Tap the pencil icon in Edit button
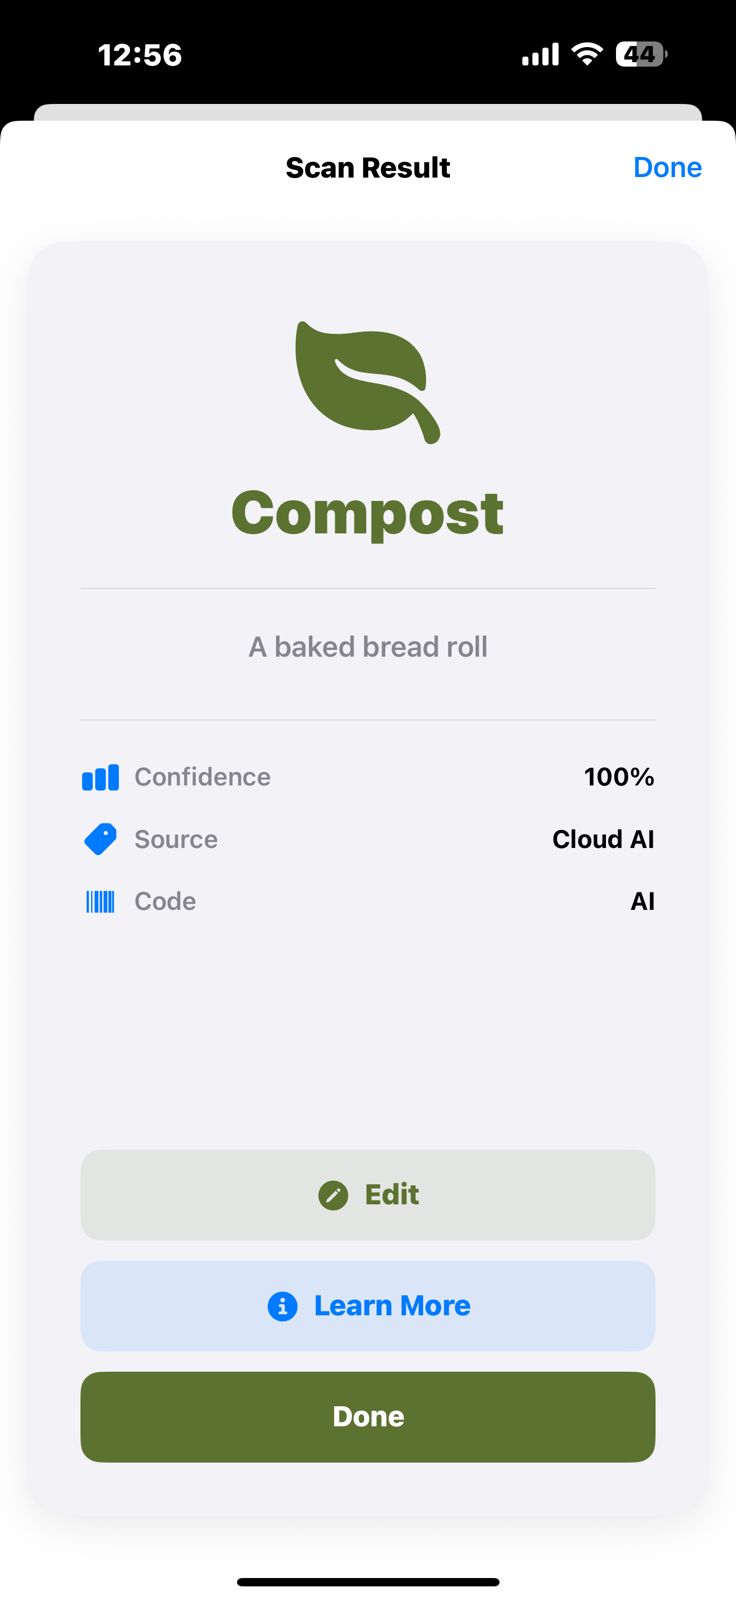This screenshot has height=1600, width=736. (333, 1195)
